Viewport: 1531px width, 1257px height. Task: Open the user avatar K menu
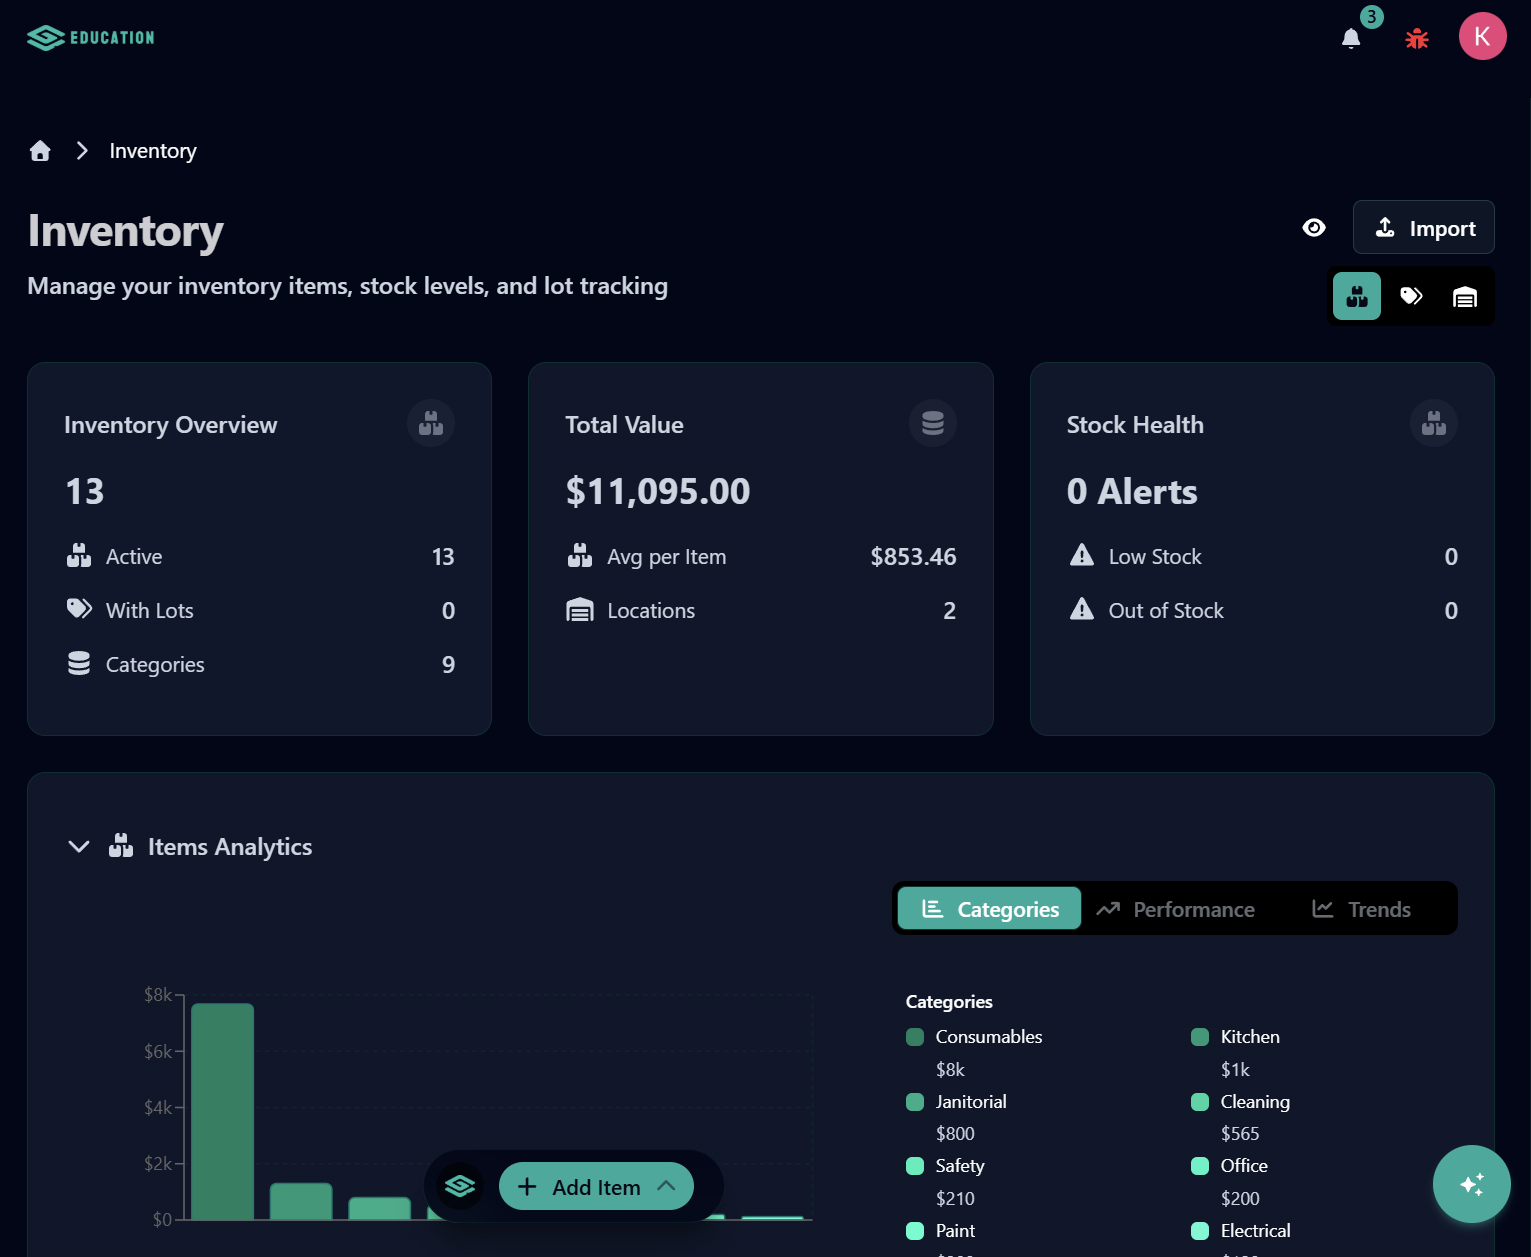tap(1483, 36)
